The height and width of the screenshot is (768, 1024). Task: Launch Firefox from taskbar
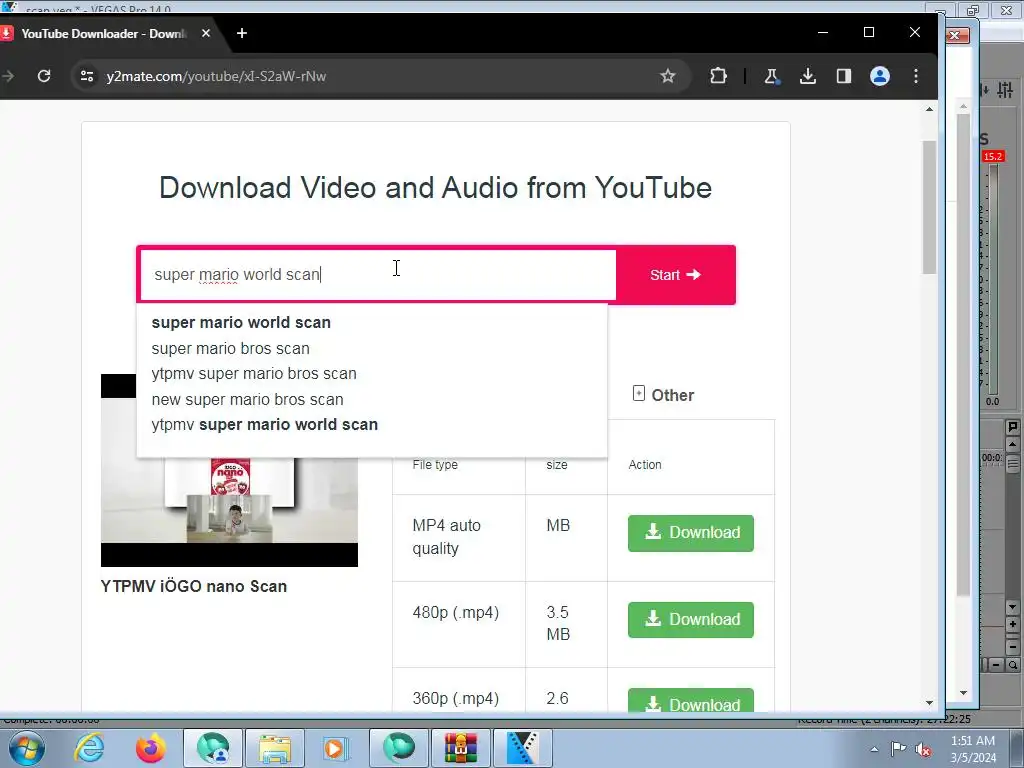[x=150, y=748]
